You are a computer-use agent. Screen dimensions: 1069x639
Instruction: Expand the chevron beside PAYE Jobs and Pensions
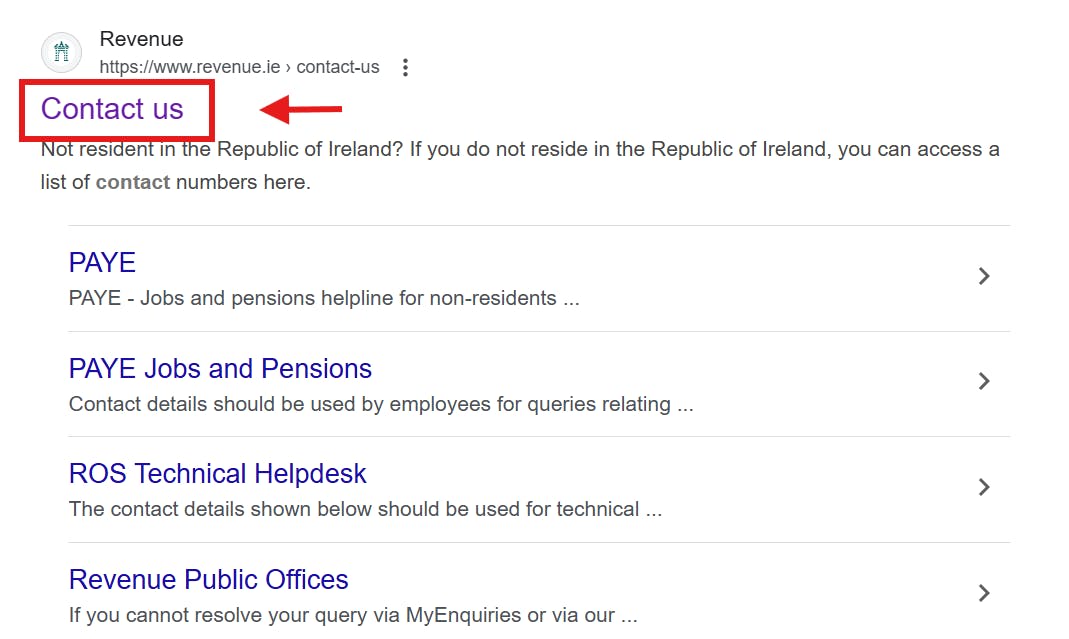point(984,381)
